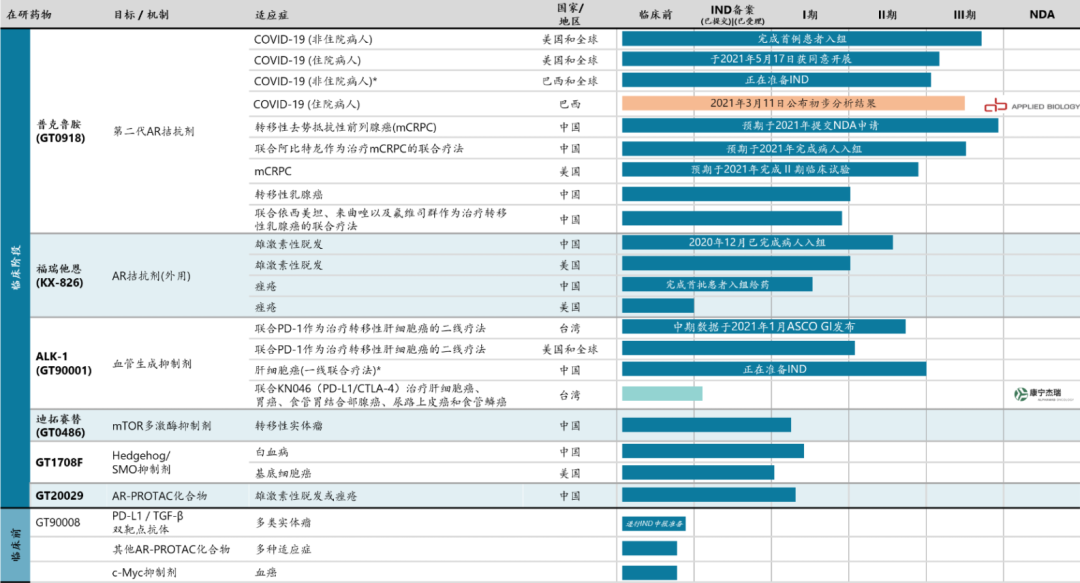Click the 2020年12月已完成病人入组 bar

click(757, 243)
